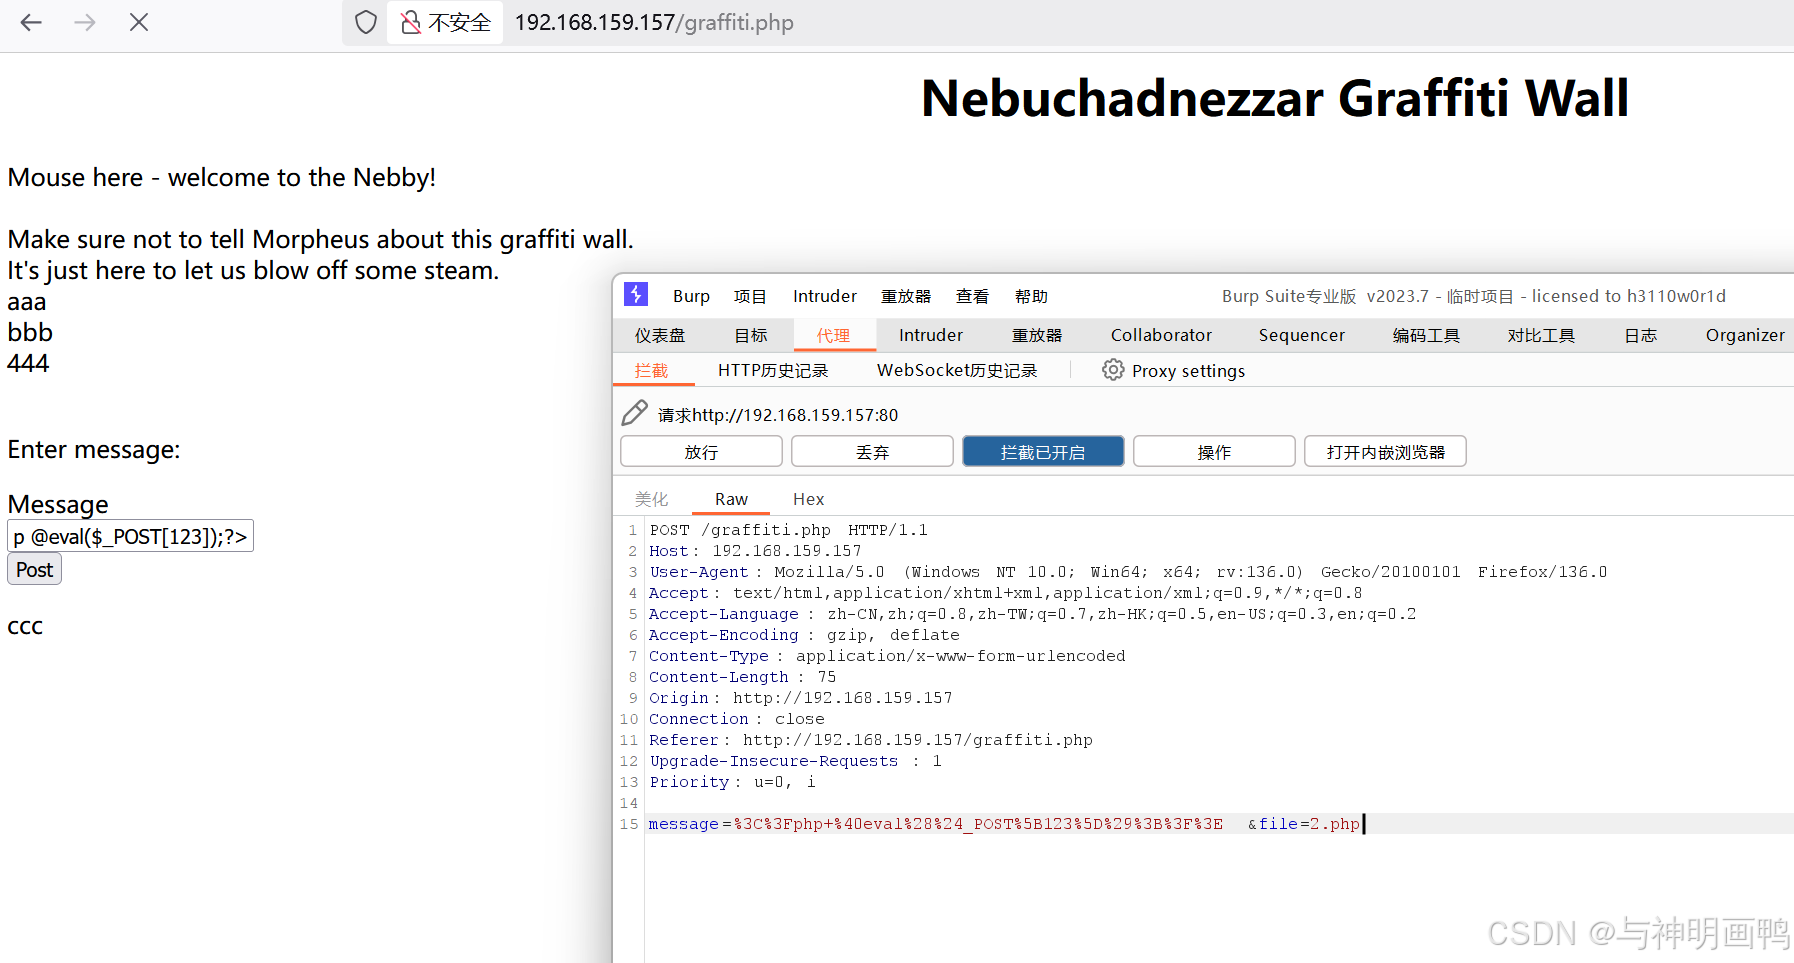Click the Post button on graffiti page
This screenshot has height=963, width=1794.
click(34, 569)
